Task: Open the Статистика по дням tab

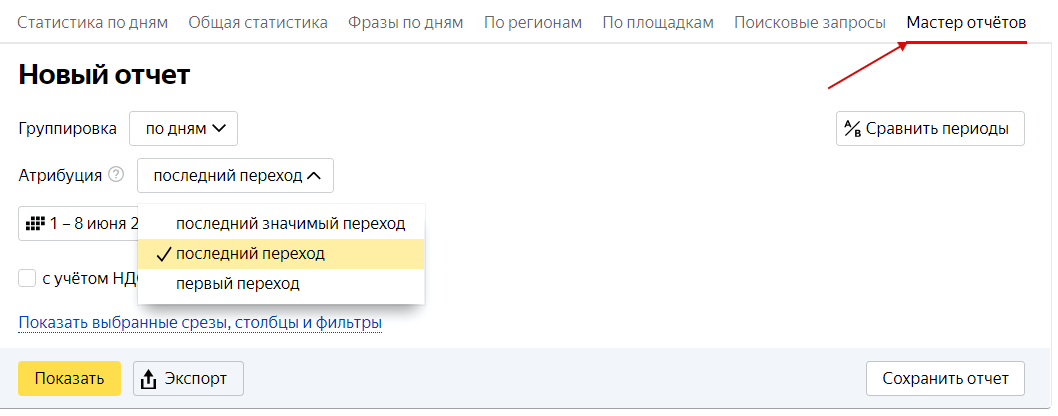Action: tap(92, 22)
